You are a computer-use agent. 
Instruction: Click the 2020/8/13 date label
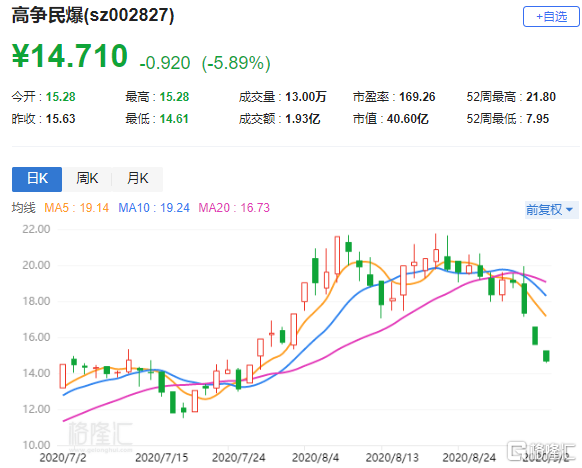(392, 458)
